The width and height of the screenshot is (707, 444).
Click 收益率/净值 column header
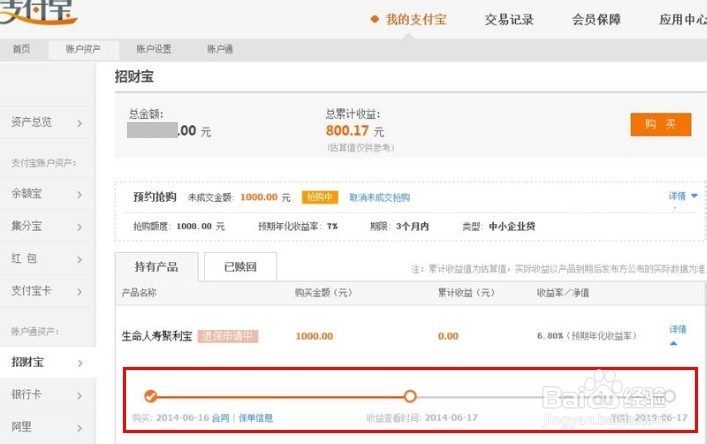coord(563,293)
